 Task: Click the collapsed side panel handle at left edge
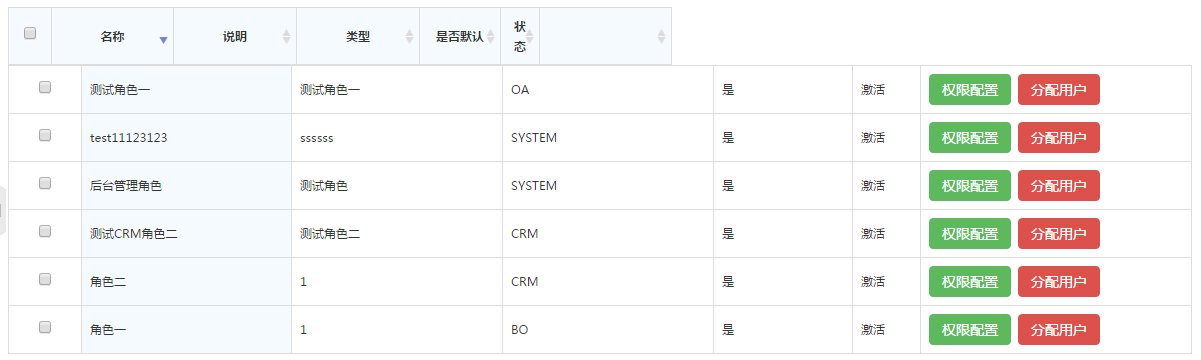pos(3,209)
